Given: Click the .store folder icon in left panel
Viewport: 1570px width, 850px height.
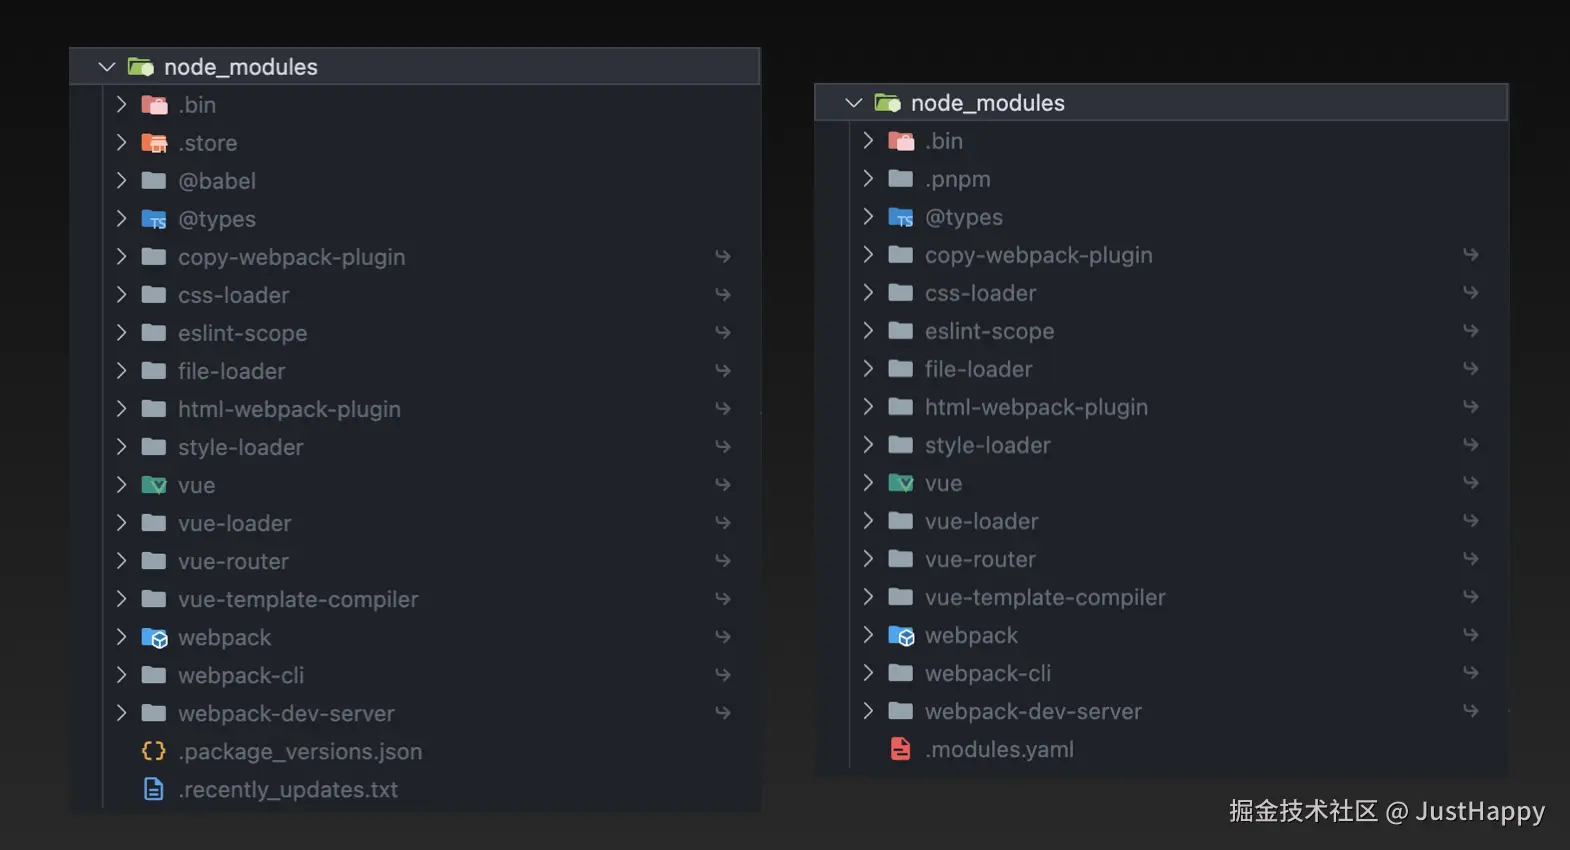Looking at the screenshot, I should (154, 143).
